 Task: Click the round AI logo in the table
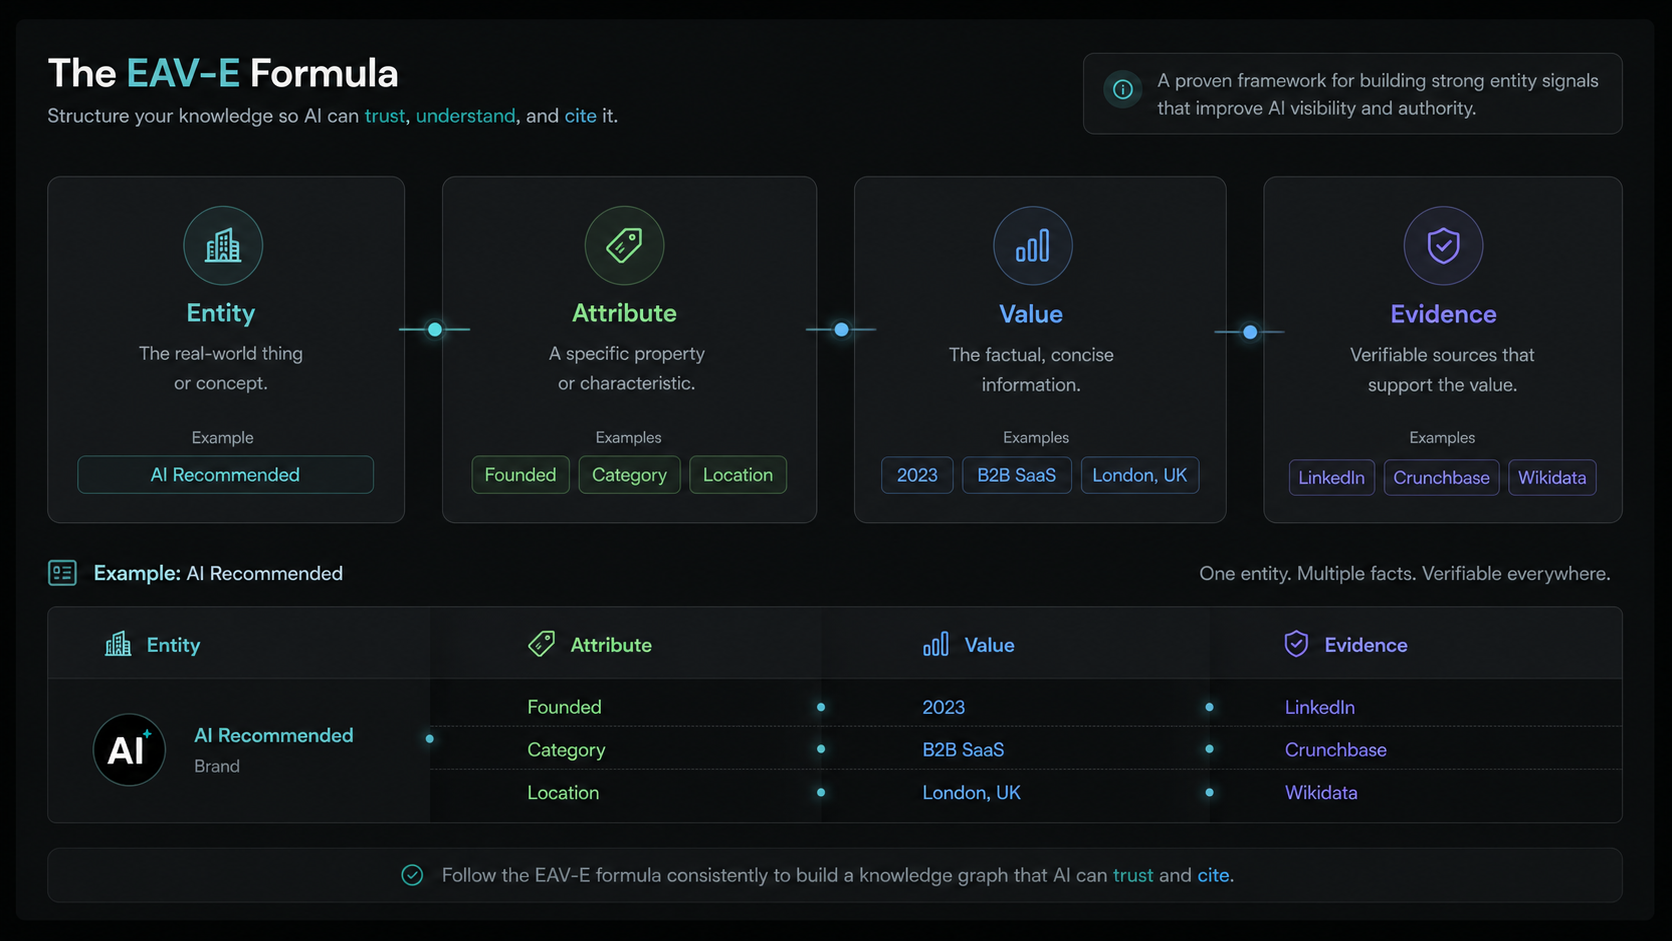[129, 749]
